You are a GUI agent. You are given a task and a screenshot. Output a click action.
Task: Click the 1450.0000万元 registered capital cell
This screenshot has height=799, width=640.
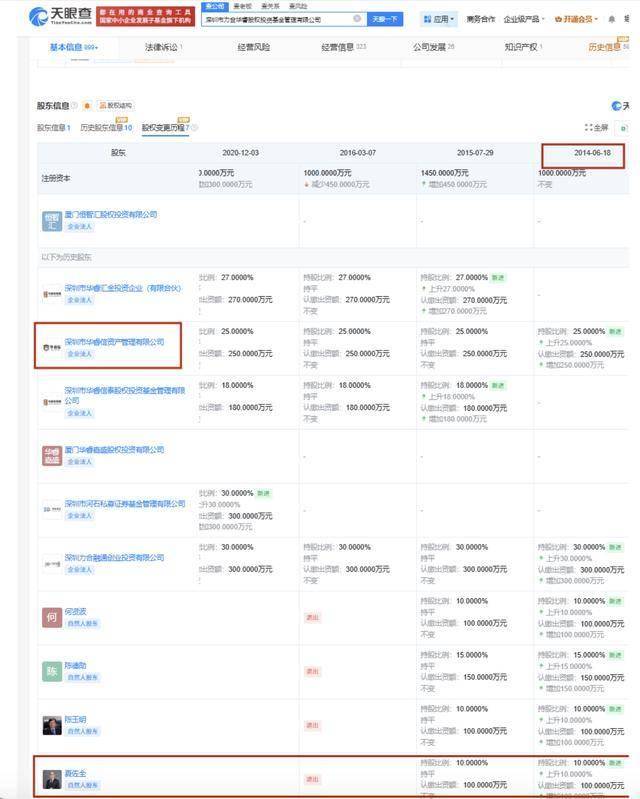[x=444, y=173]
